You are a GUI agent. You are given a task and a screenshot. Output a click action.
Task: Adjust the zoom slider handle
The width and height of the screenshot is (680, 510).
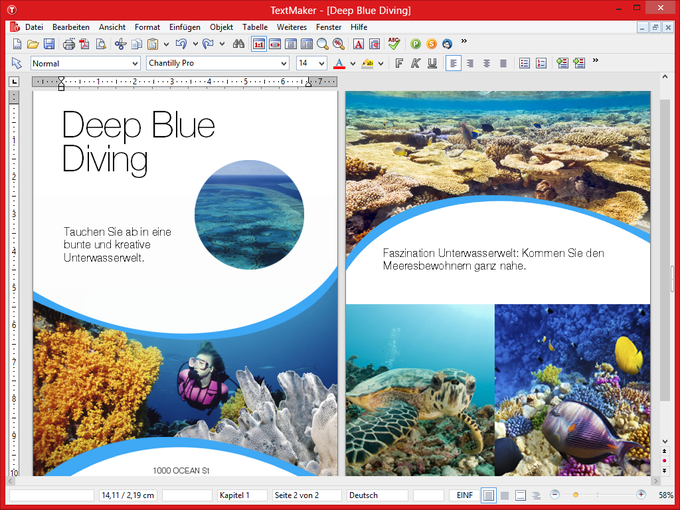(x=575, y=494)
